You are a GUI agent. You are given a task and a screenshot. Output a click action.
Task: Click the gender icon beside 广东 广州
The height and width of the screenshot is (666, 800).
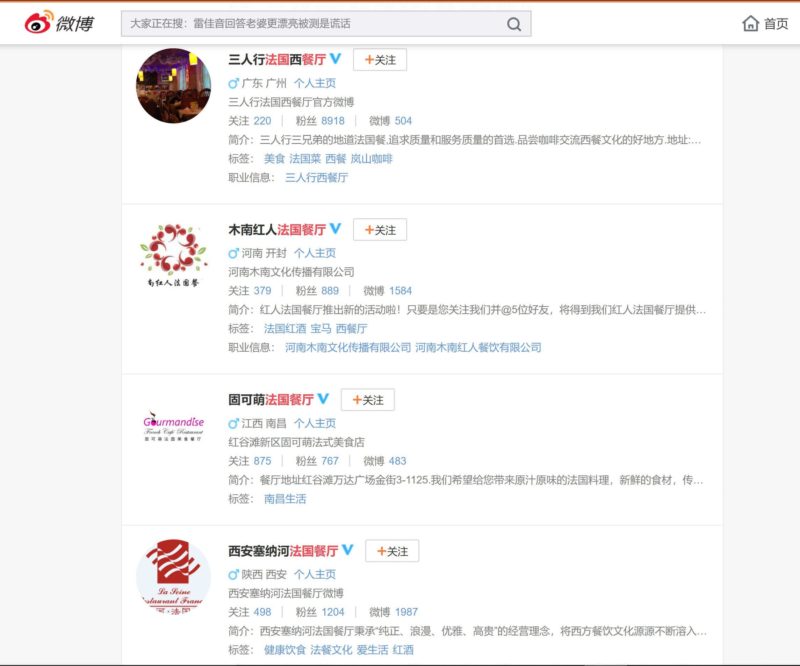click(233, 83)
